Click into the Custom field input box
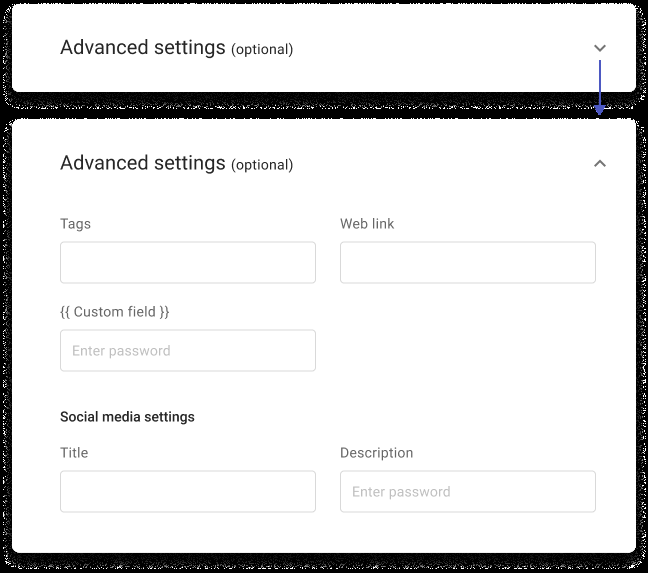The width and height of the screenshot is (648, 573). click(188, 350)
